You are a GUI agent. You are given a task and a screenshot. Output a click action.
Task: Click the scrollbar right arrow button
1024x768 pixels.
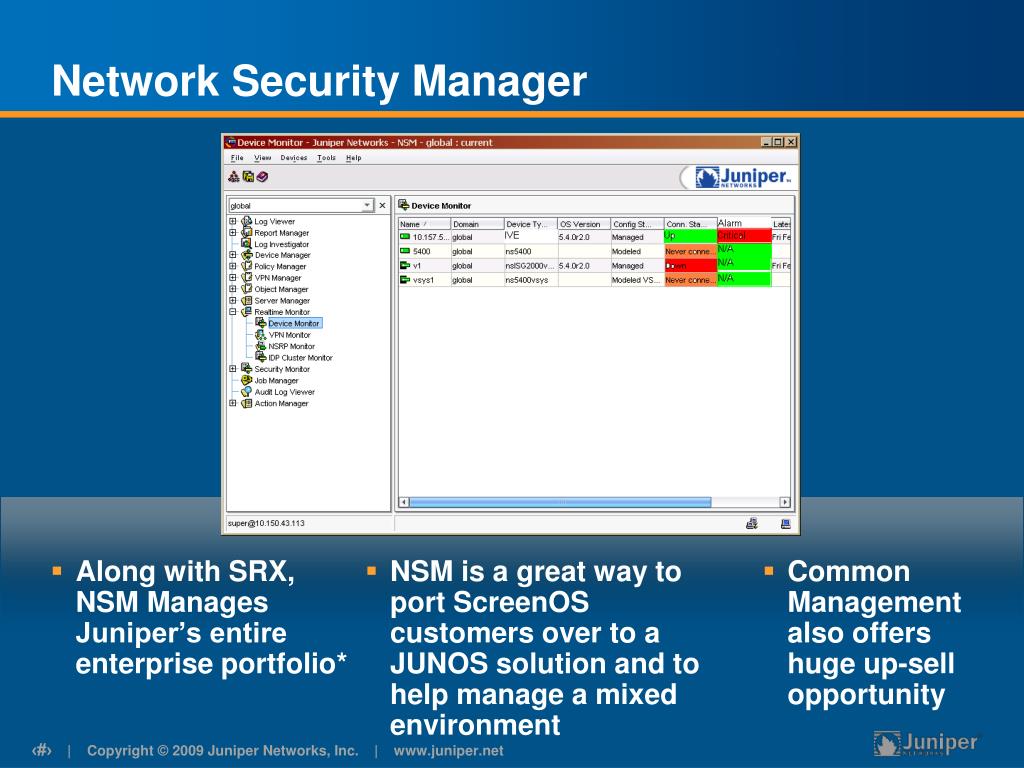click(x=785, y=502)
